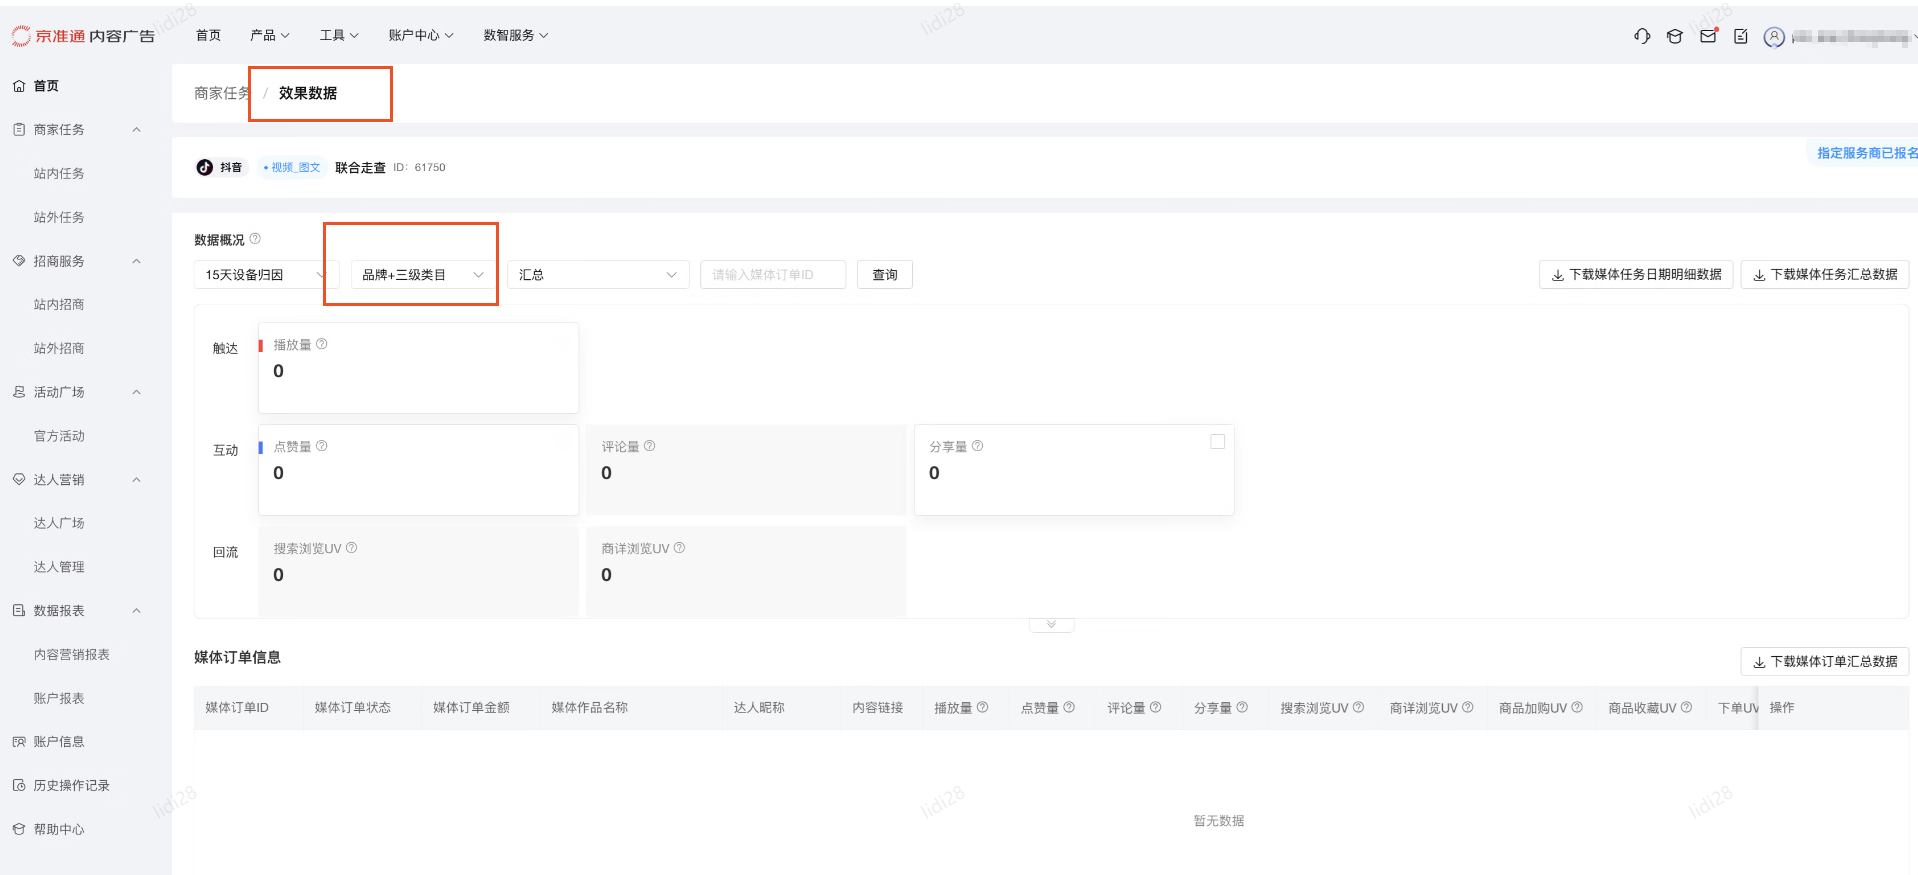The width and height of the screenshot is (1918, 875).
Task: Select the 播放量 metric card
Action: click(418, 367)
